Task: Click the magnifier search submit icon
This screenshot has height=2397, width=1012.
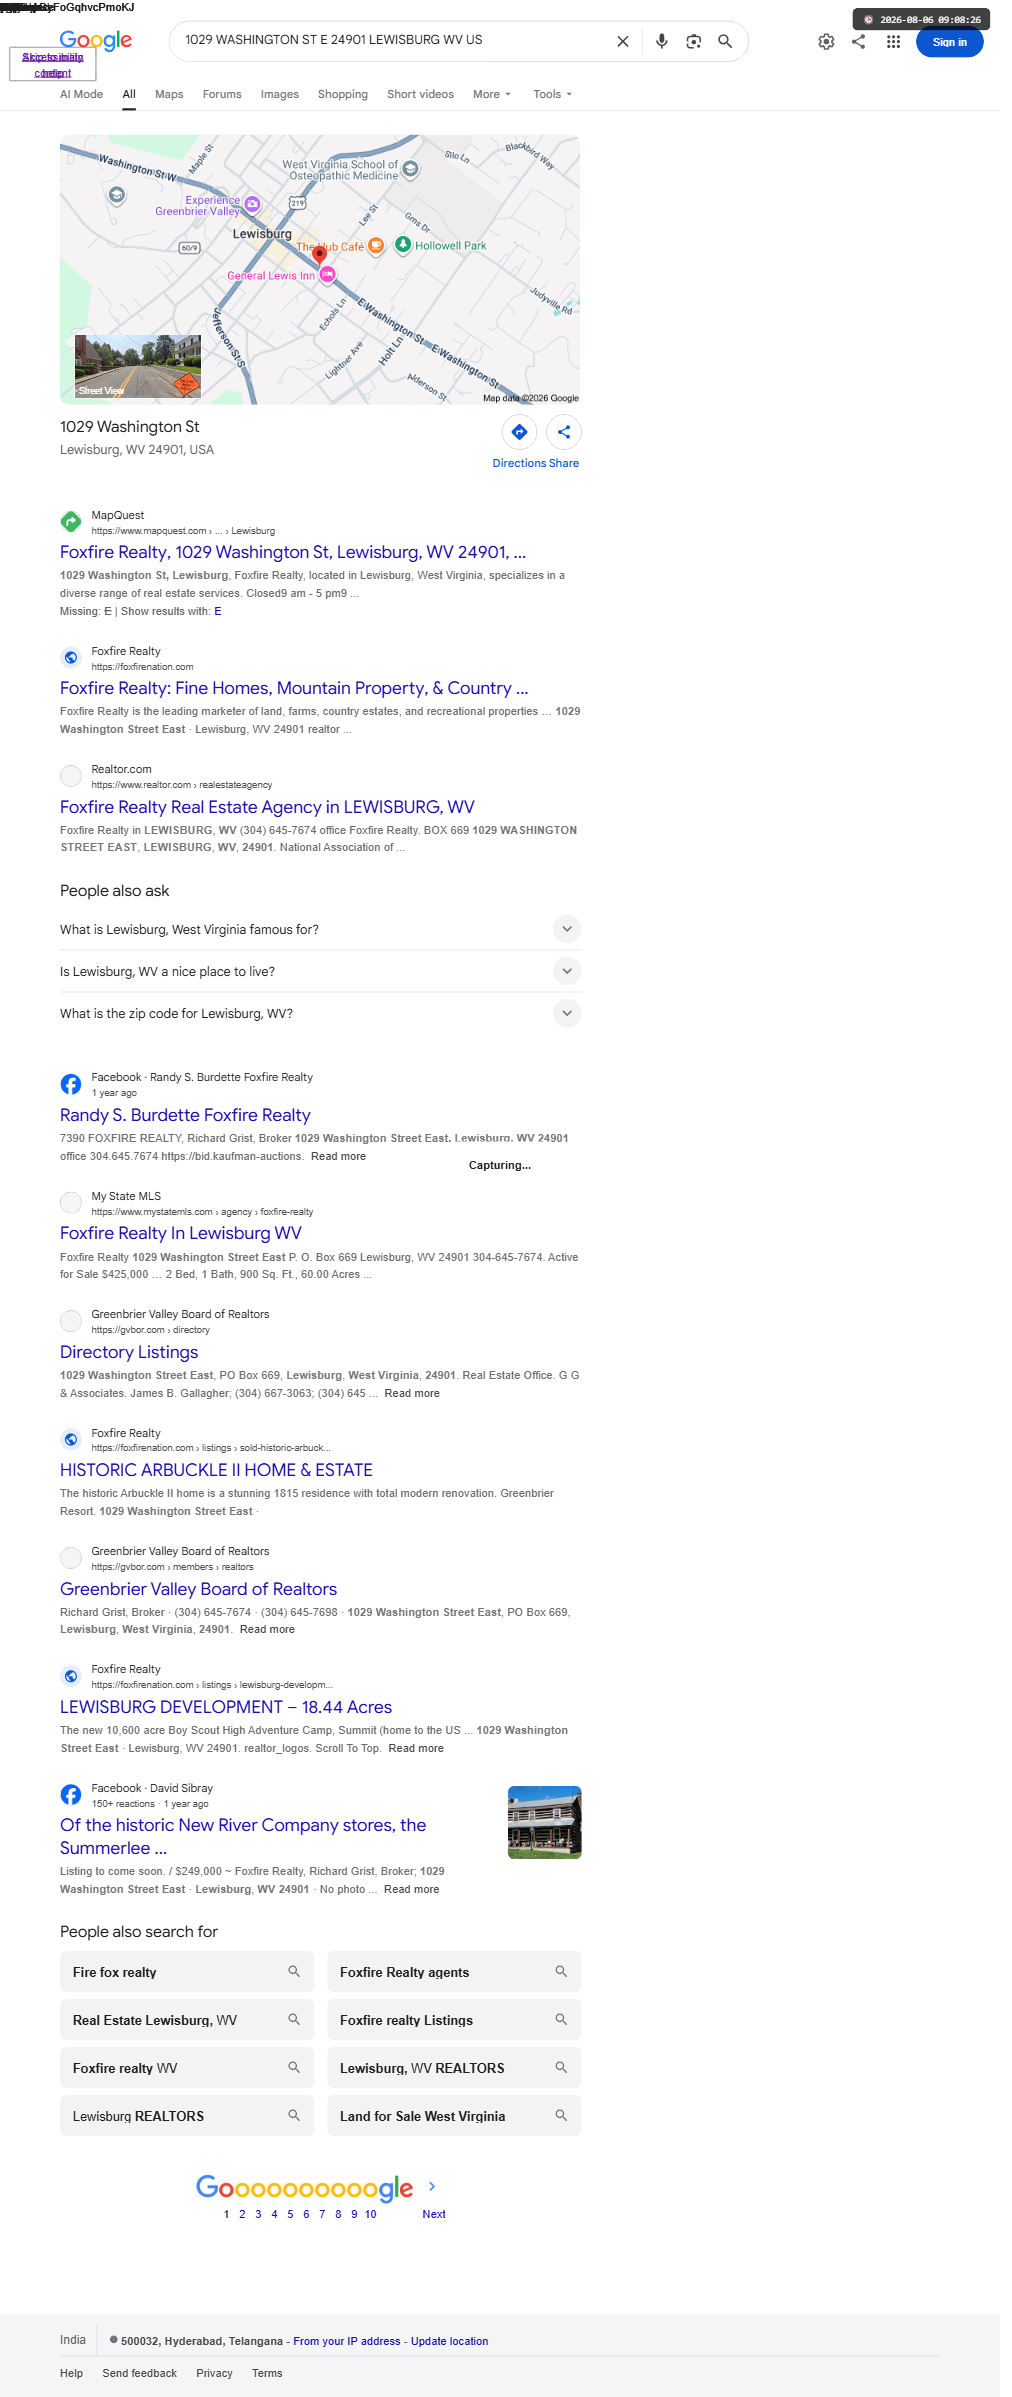Action: tap(725, 41)
